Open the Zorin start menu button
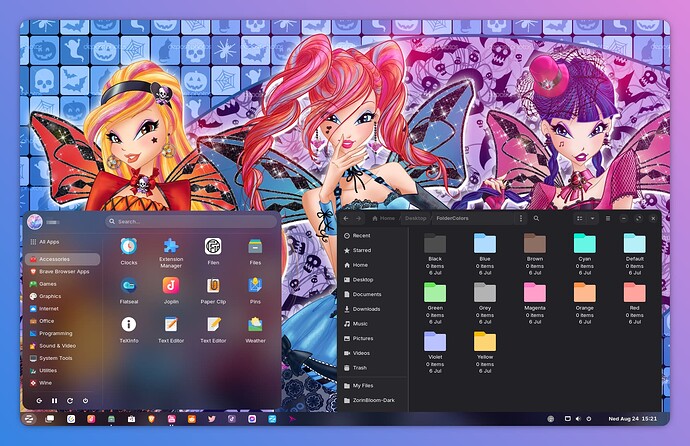The width and height of the screenshot is (690, 446). pos(29,419)
